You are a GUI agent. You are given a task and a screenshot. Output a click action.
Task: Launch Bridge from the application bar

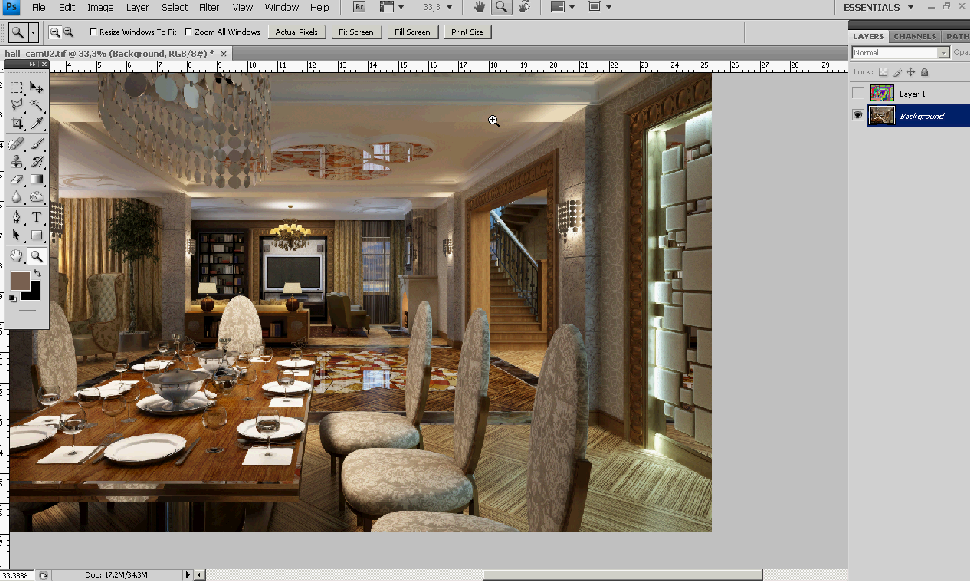coord(359,7)
